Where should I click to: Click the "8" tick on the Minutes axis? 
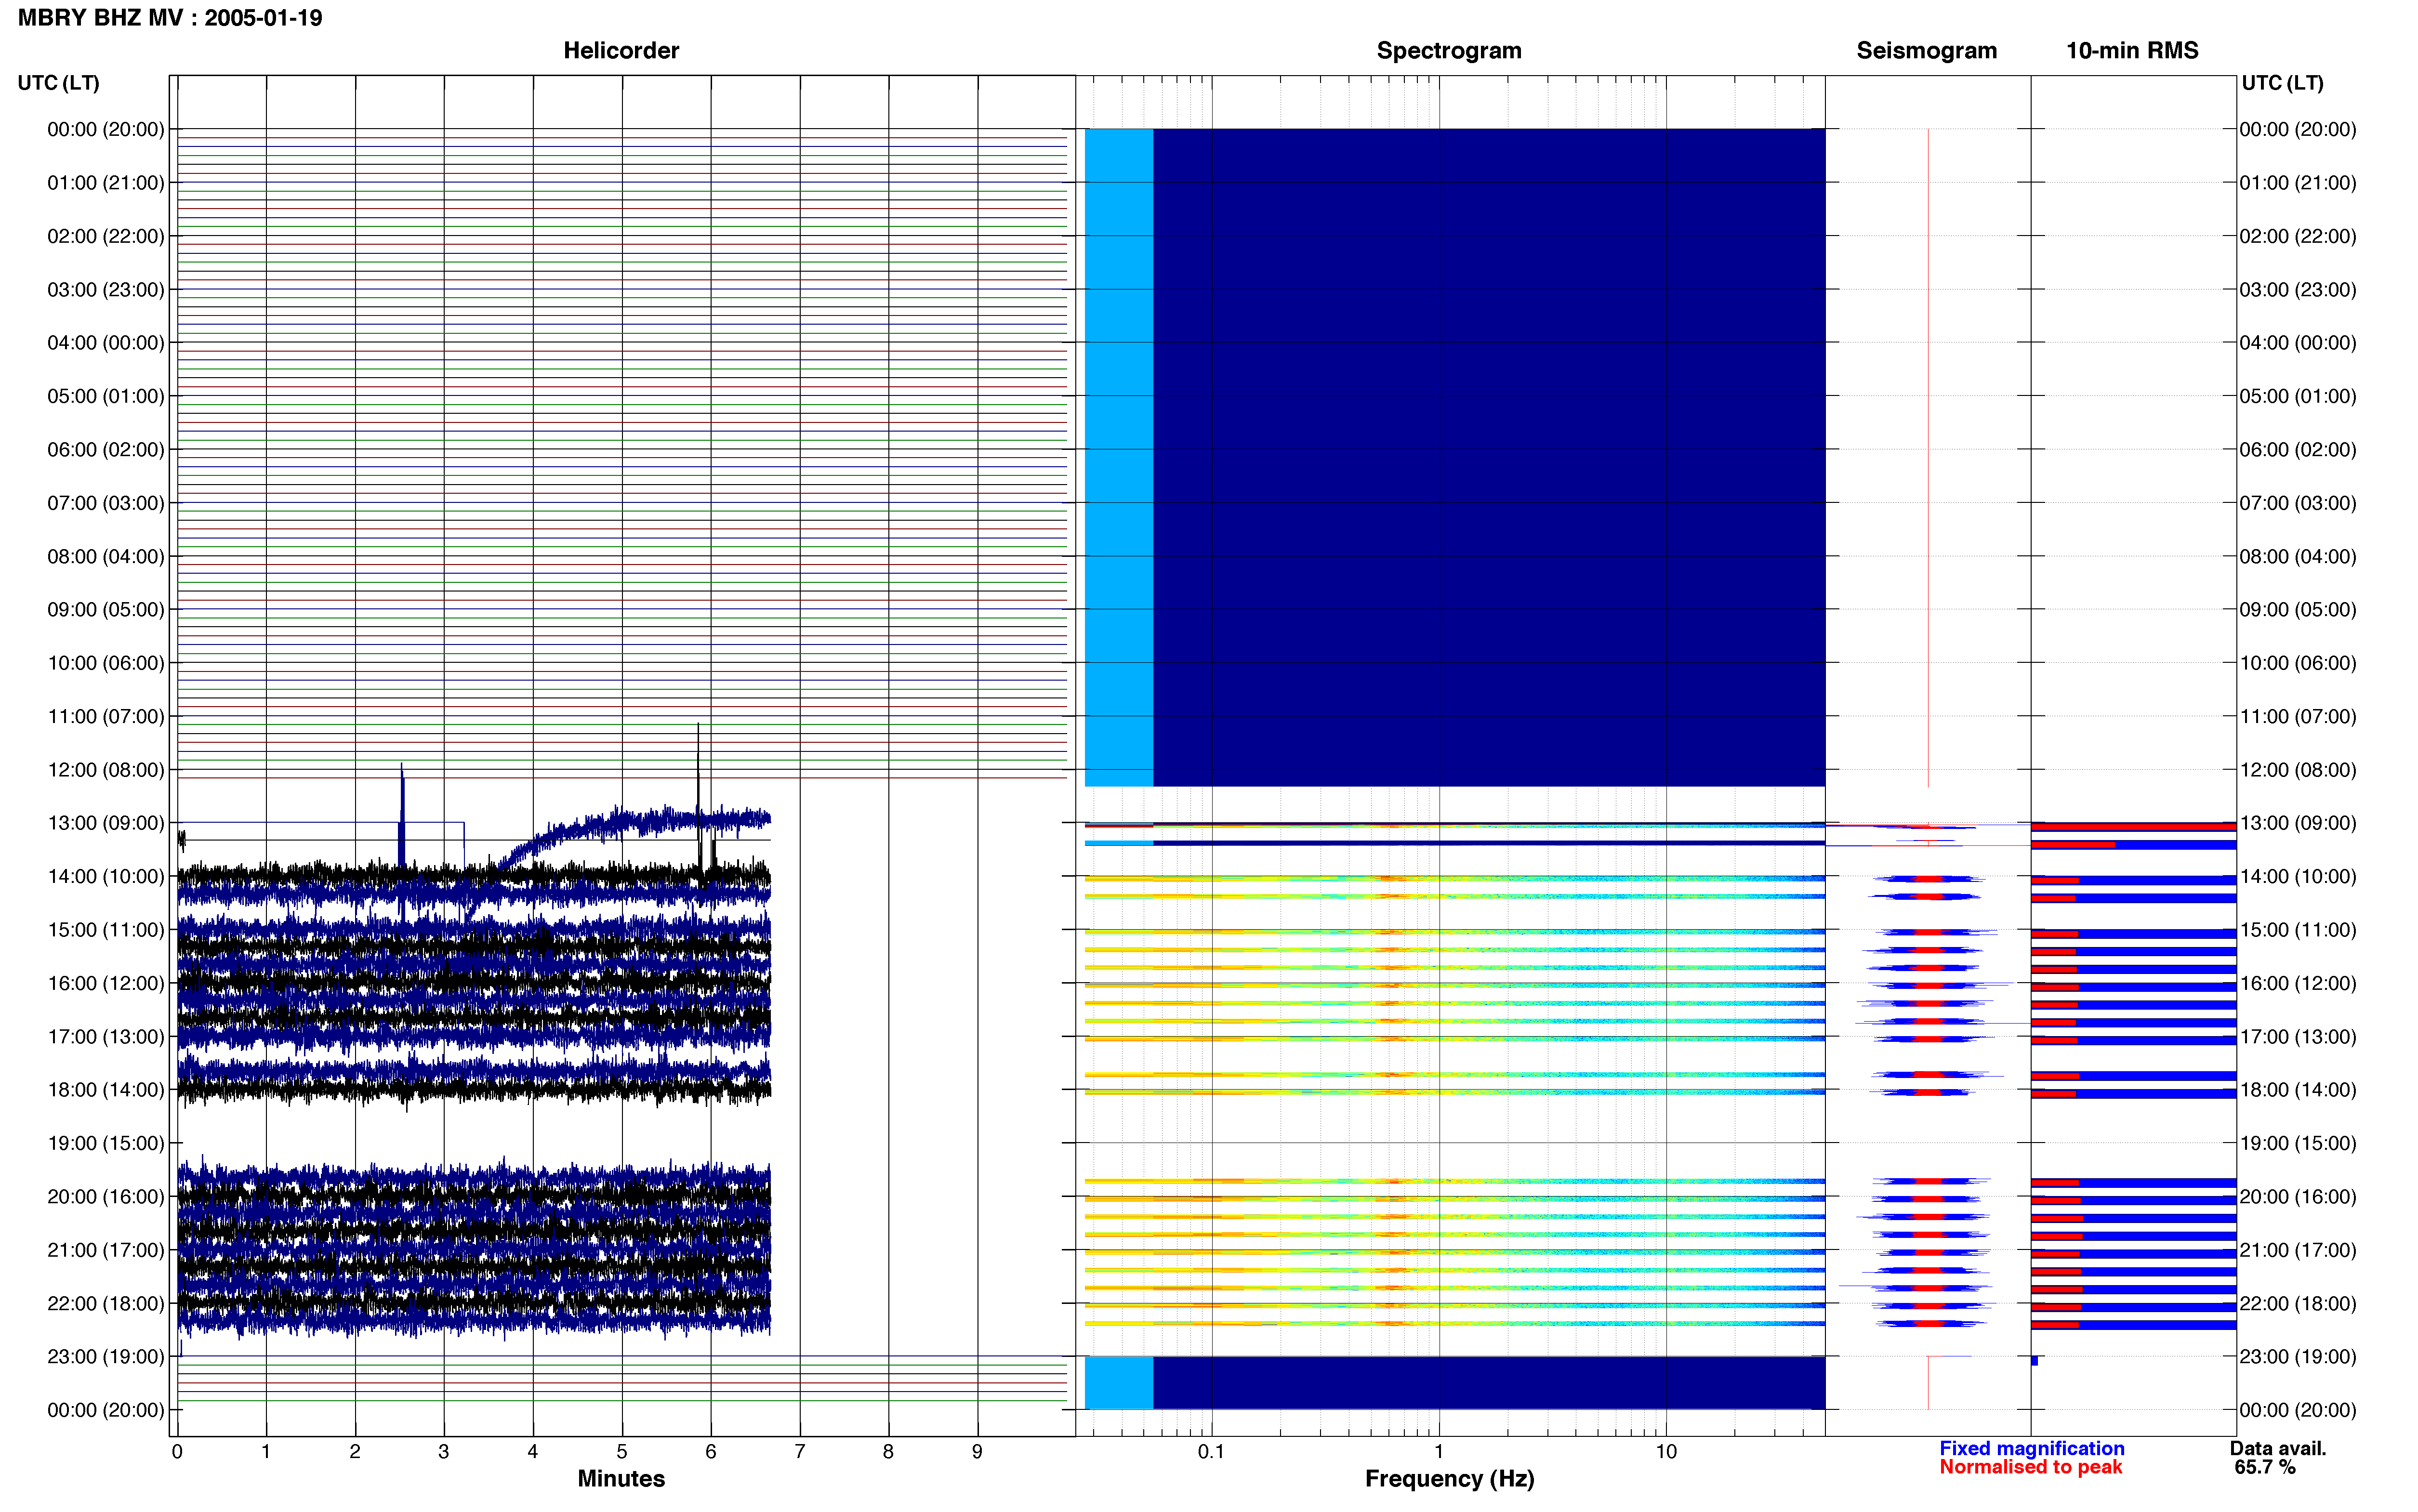[x=888, y=1451]
